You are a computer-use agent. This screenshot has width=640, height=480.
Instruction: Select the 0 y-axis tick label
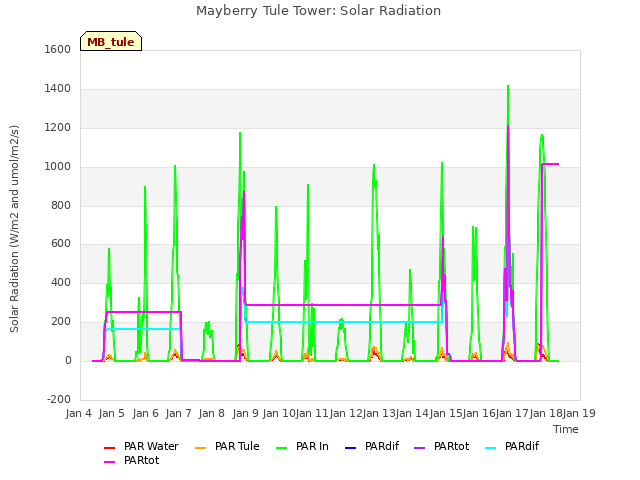68,361
